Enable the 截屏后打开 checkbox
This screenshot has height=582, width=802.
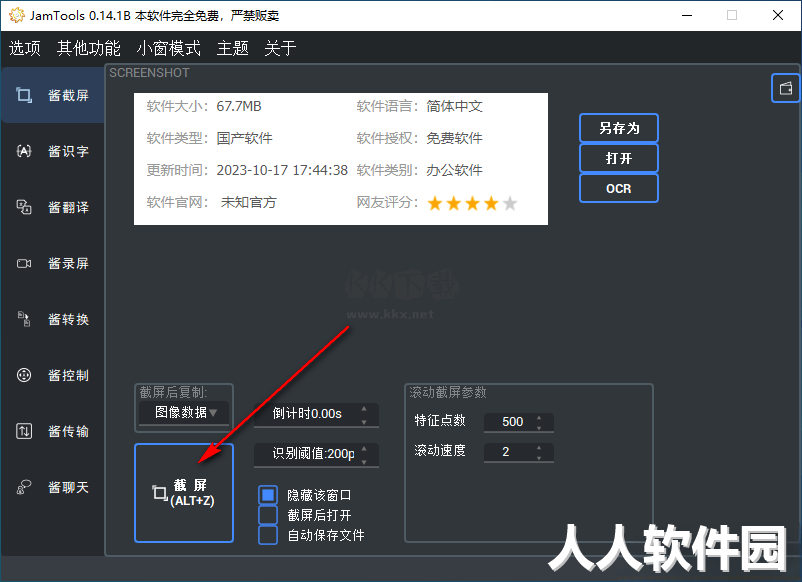tap(268, 515)
